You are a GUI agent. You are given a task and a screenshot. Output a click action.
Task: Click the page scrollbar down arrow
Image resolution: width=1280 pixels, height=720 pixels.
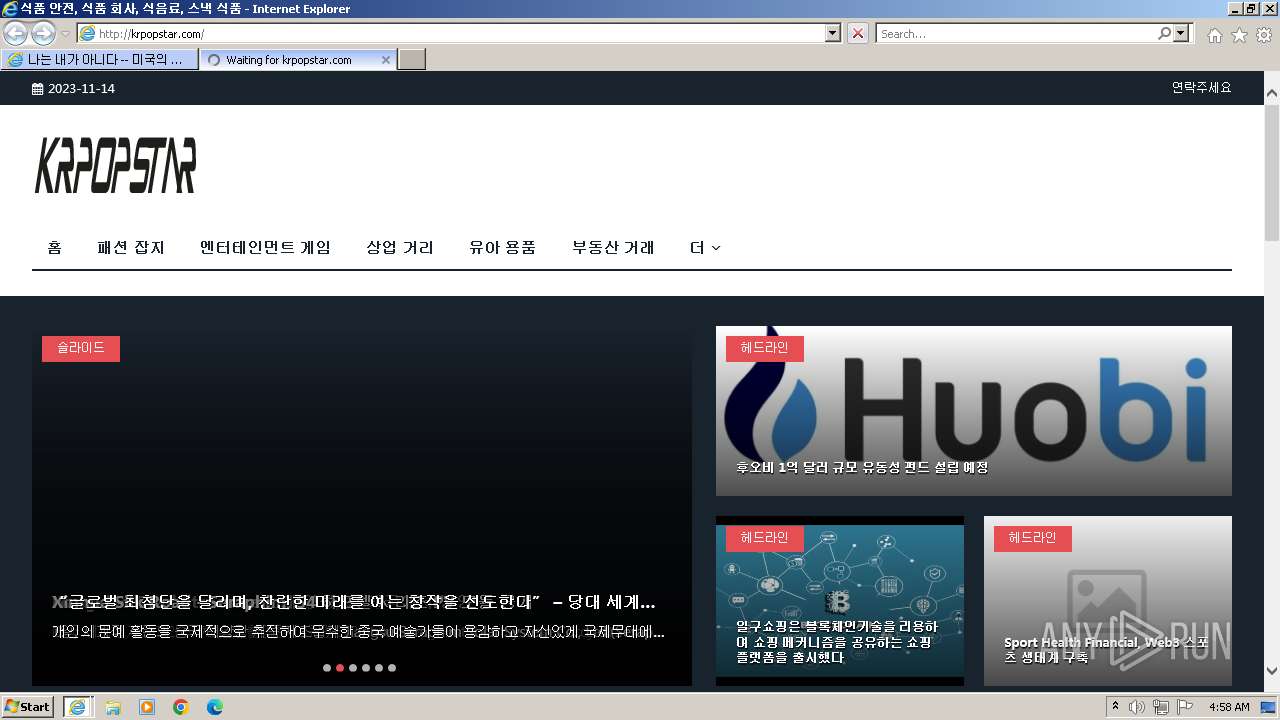click(1272, 671)
